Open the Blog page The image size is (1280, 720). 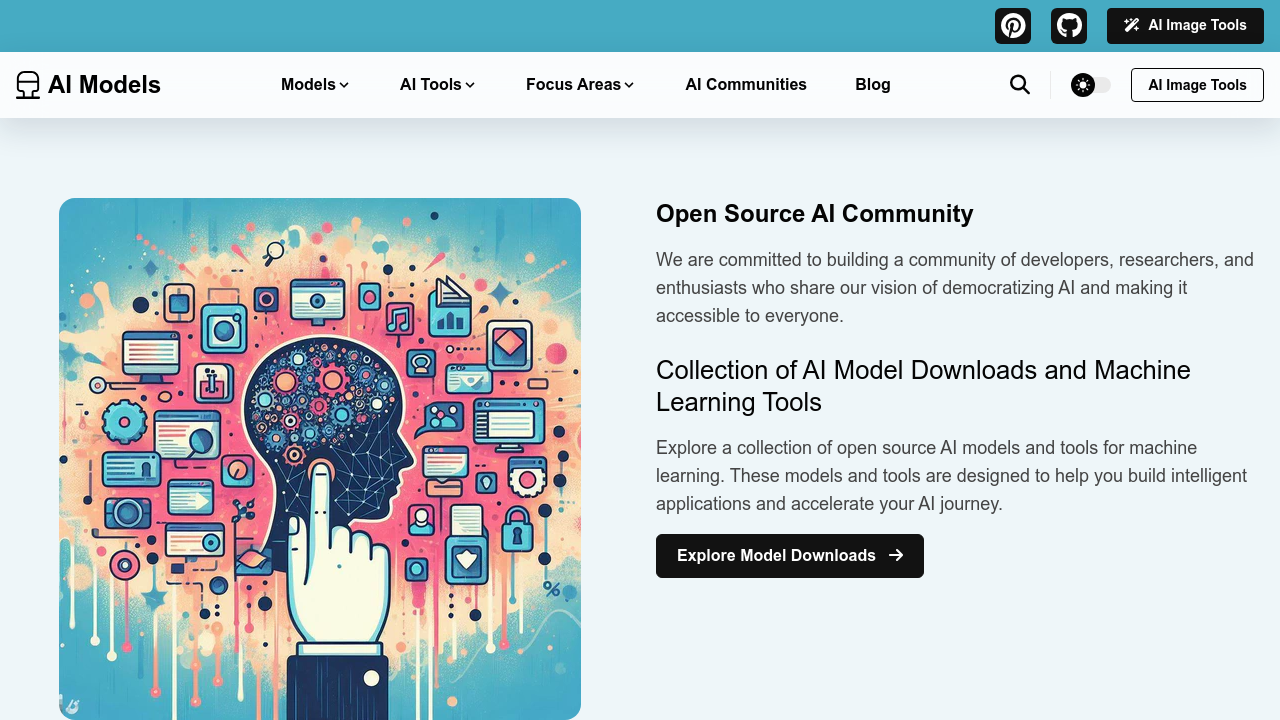(872, 85)
